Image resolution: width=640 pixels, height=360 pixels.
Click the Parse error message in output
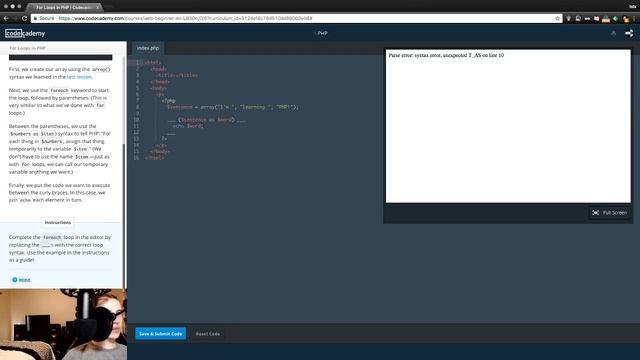tap(446, 55)
